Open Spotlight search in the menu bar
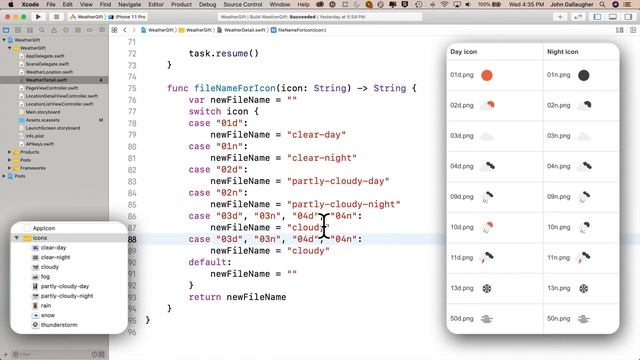 pyautogui.click(x=602, y=4)
